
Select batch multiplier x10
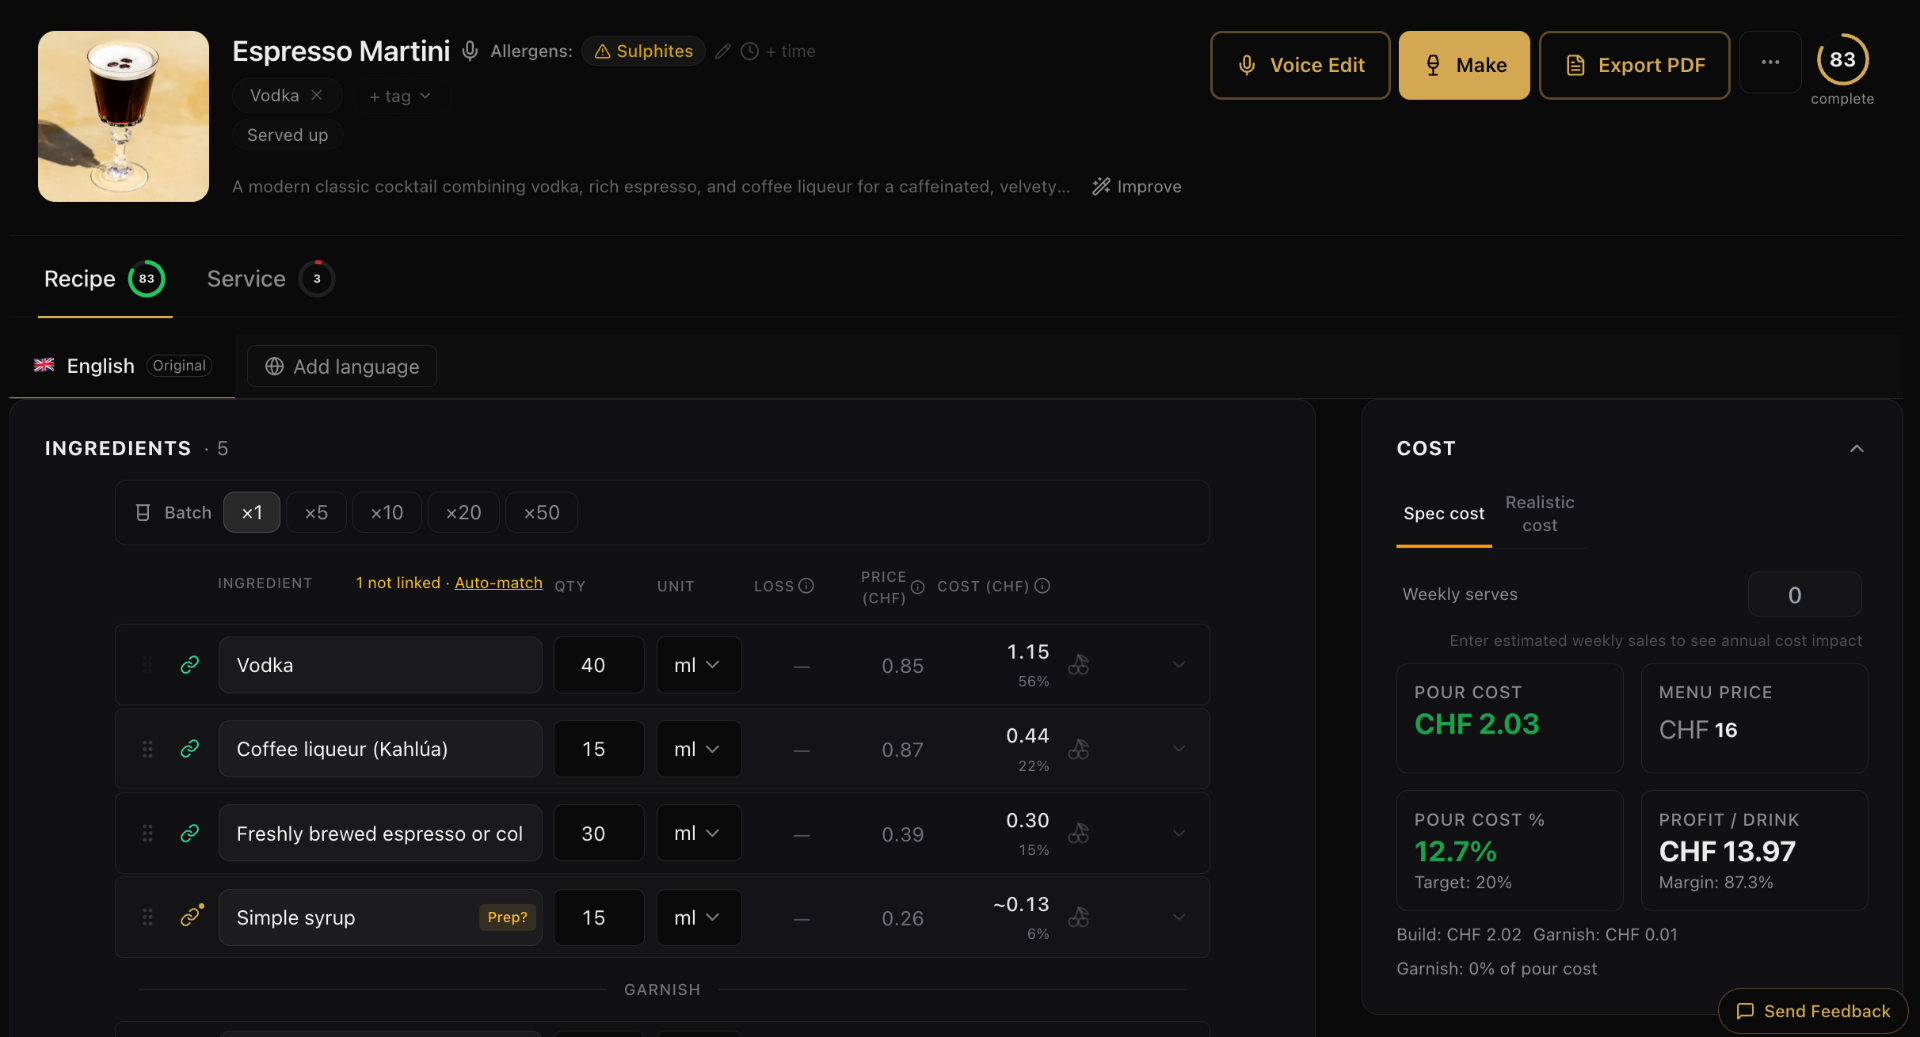387,512
